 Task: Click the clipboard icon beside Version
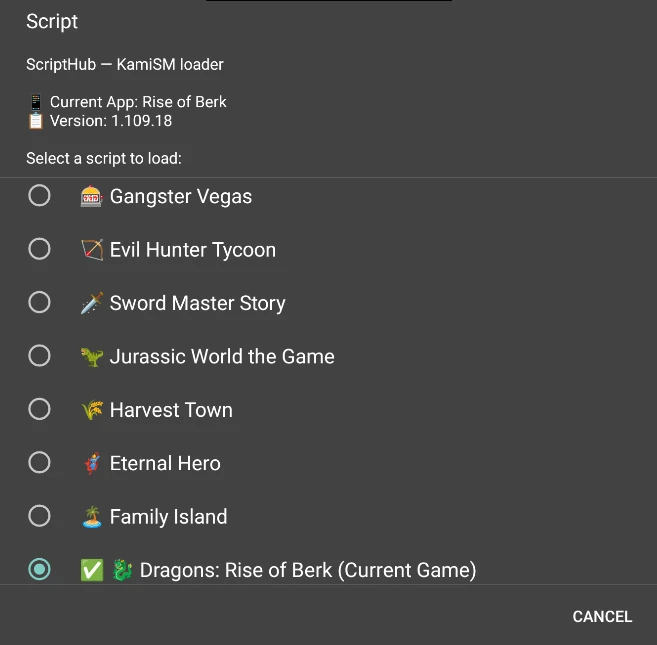pos(36,121)
